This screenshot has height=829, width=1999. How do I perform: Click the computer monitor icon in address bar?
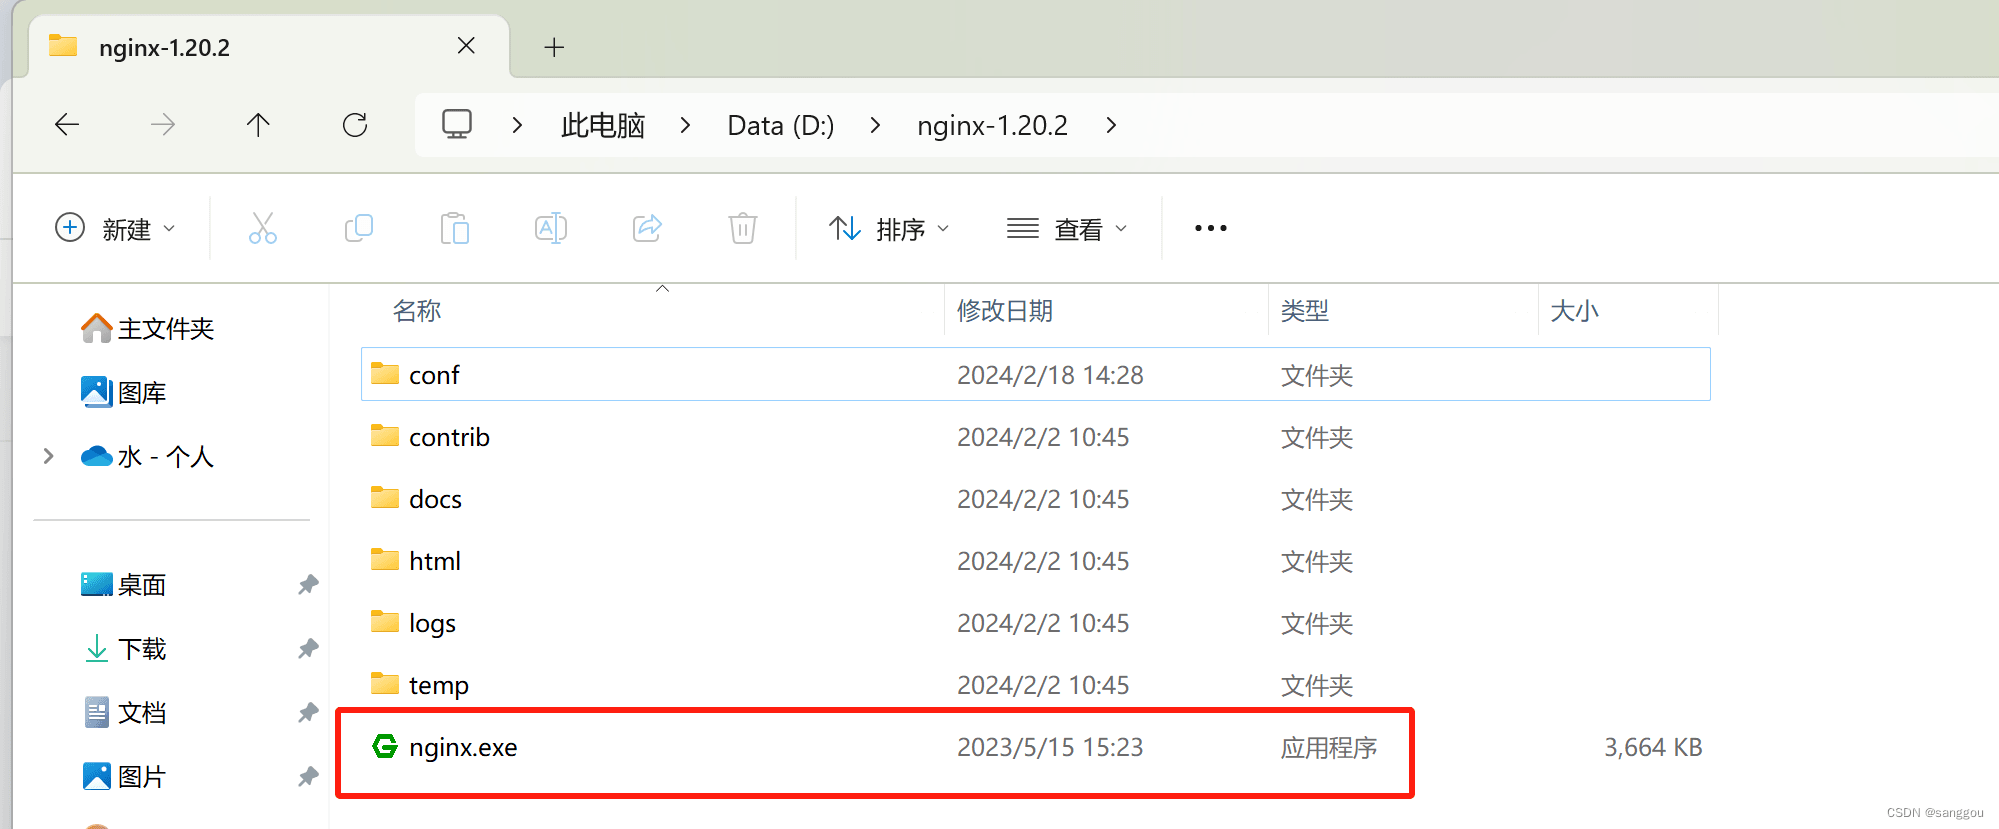click(457, 124)
